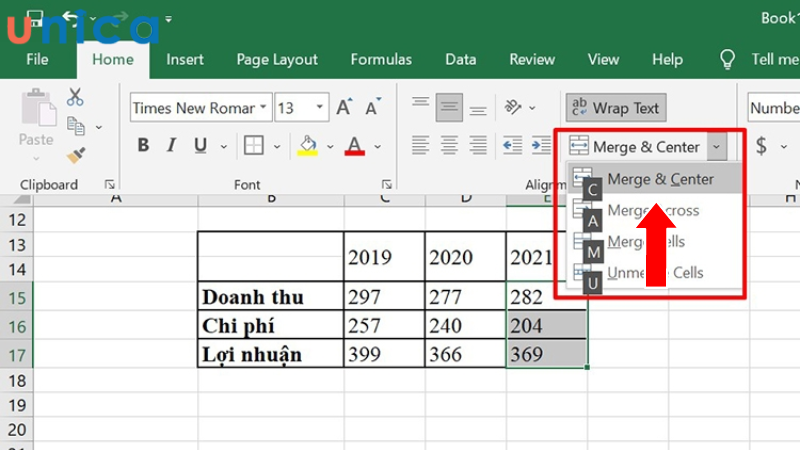Screen dimensions: 800x450
Task: Click Increase Indent icon
Action: (x=541, y=146)
